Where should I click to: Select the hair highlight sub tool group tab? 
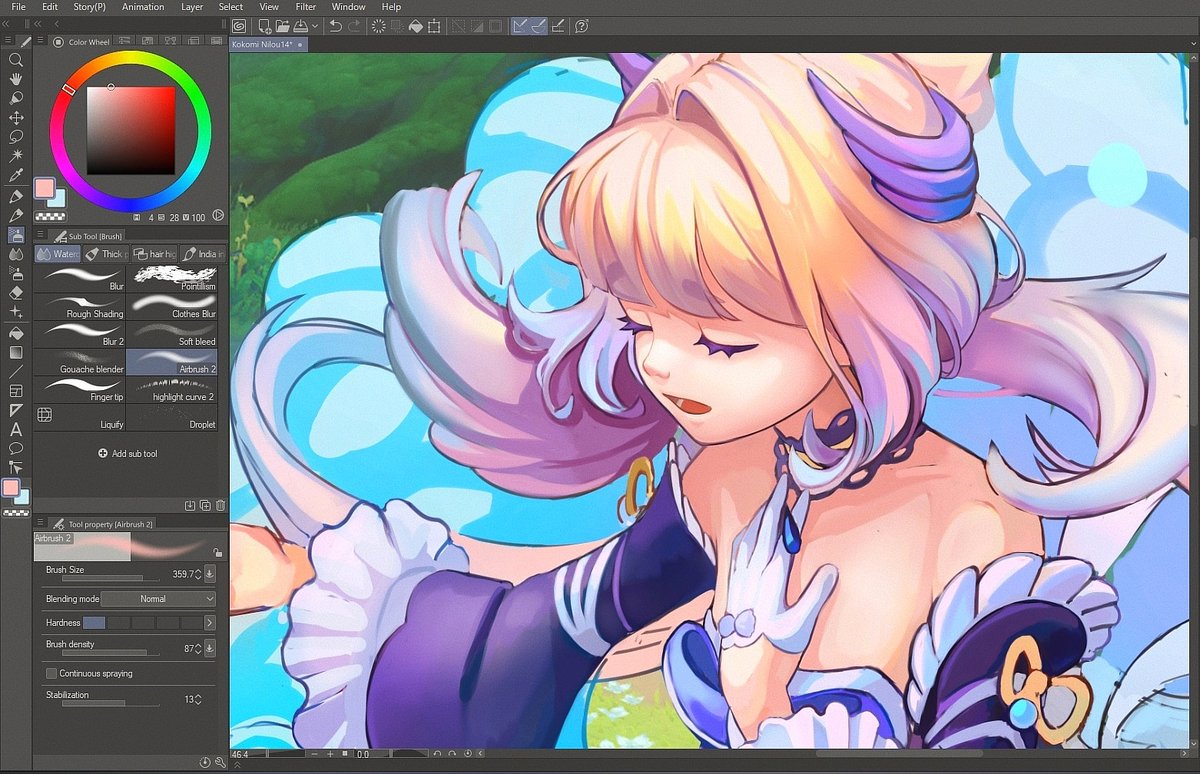[154, 254]
